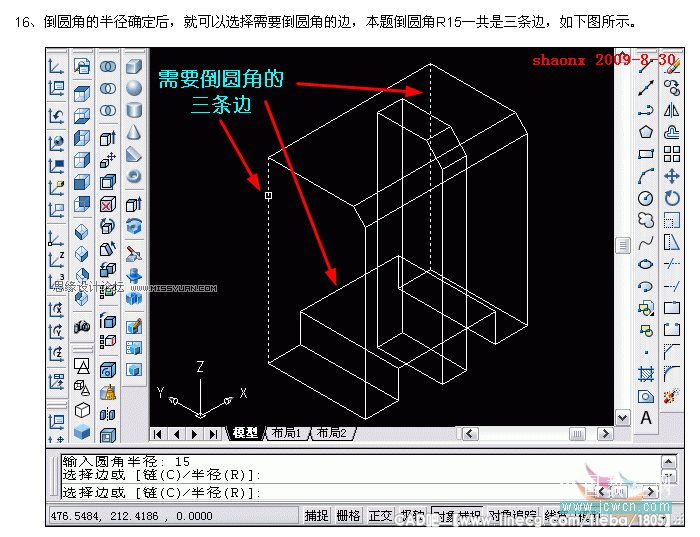Select the Circle draw tool
Viewport: 700px width, 537px height.
pyautogui.click(x=646, y=198)
